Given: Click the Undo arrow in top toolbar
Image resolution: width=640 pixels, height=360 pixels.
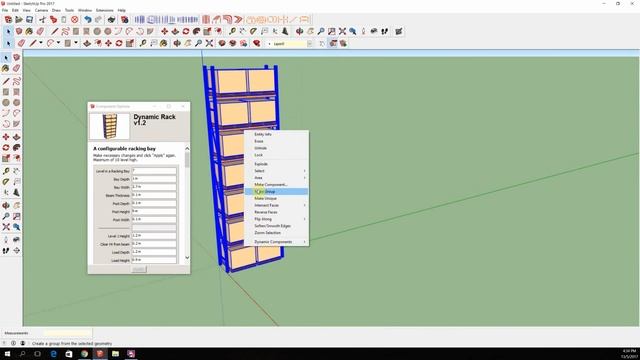Looking at the screenshot, I should tap(88, 19).
